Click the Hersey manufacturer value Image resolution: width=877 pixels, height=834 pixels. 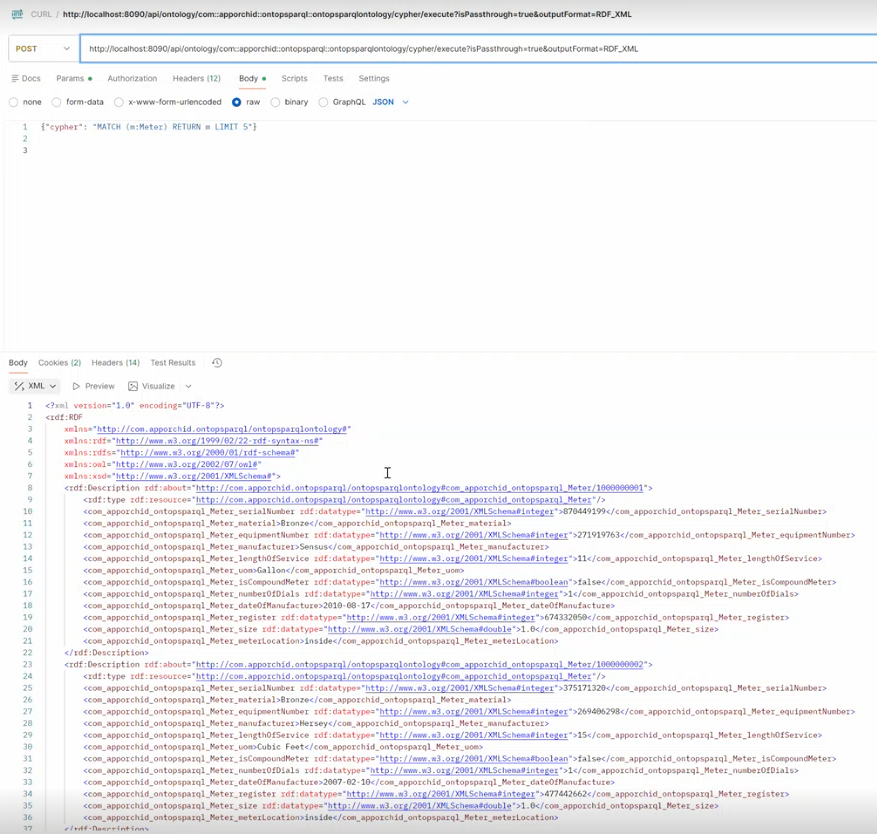pos(313,723)
